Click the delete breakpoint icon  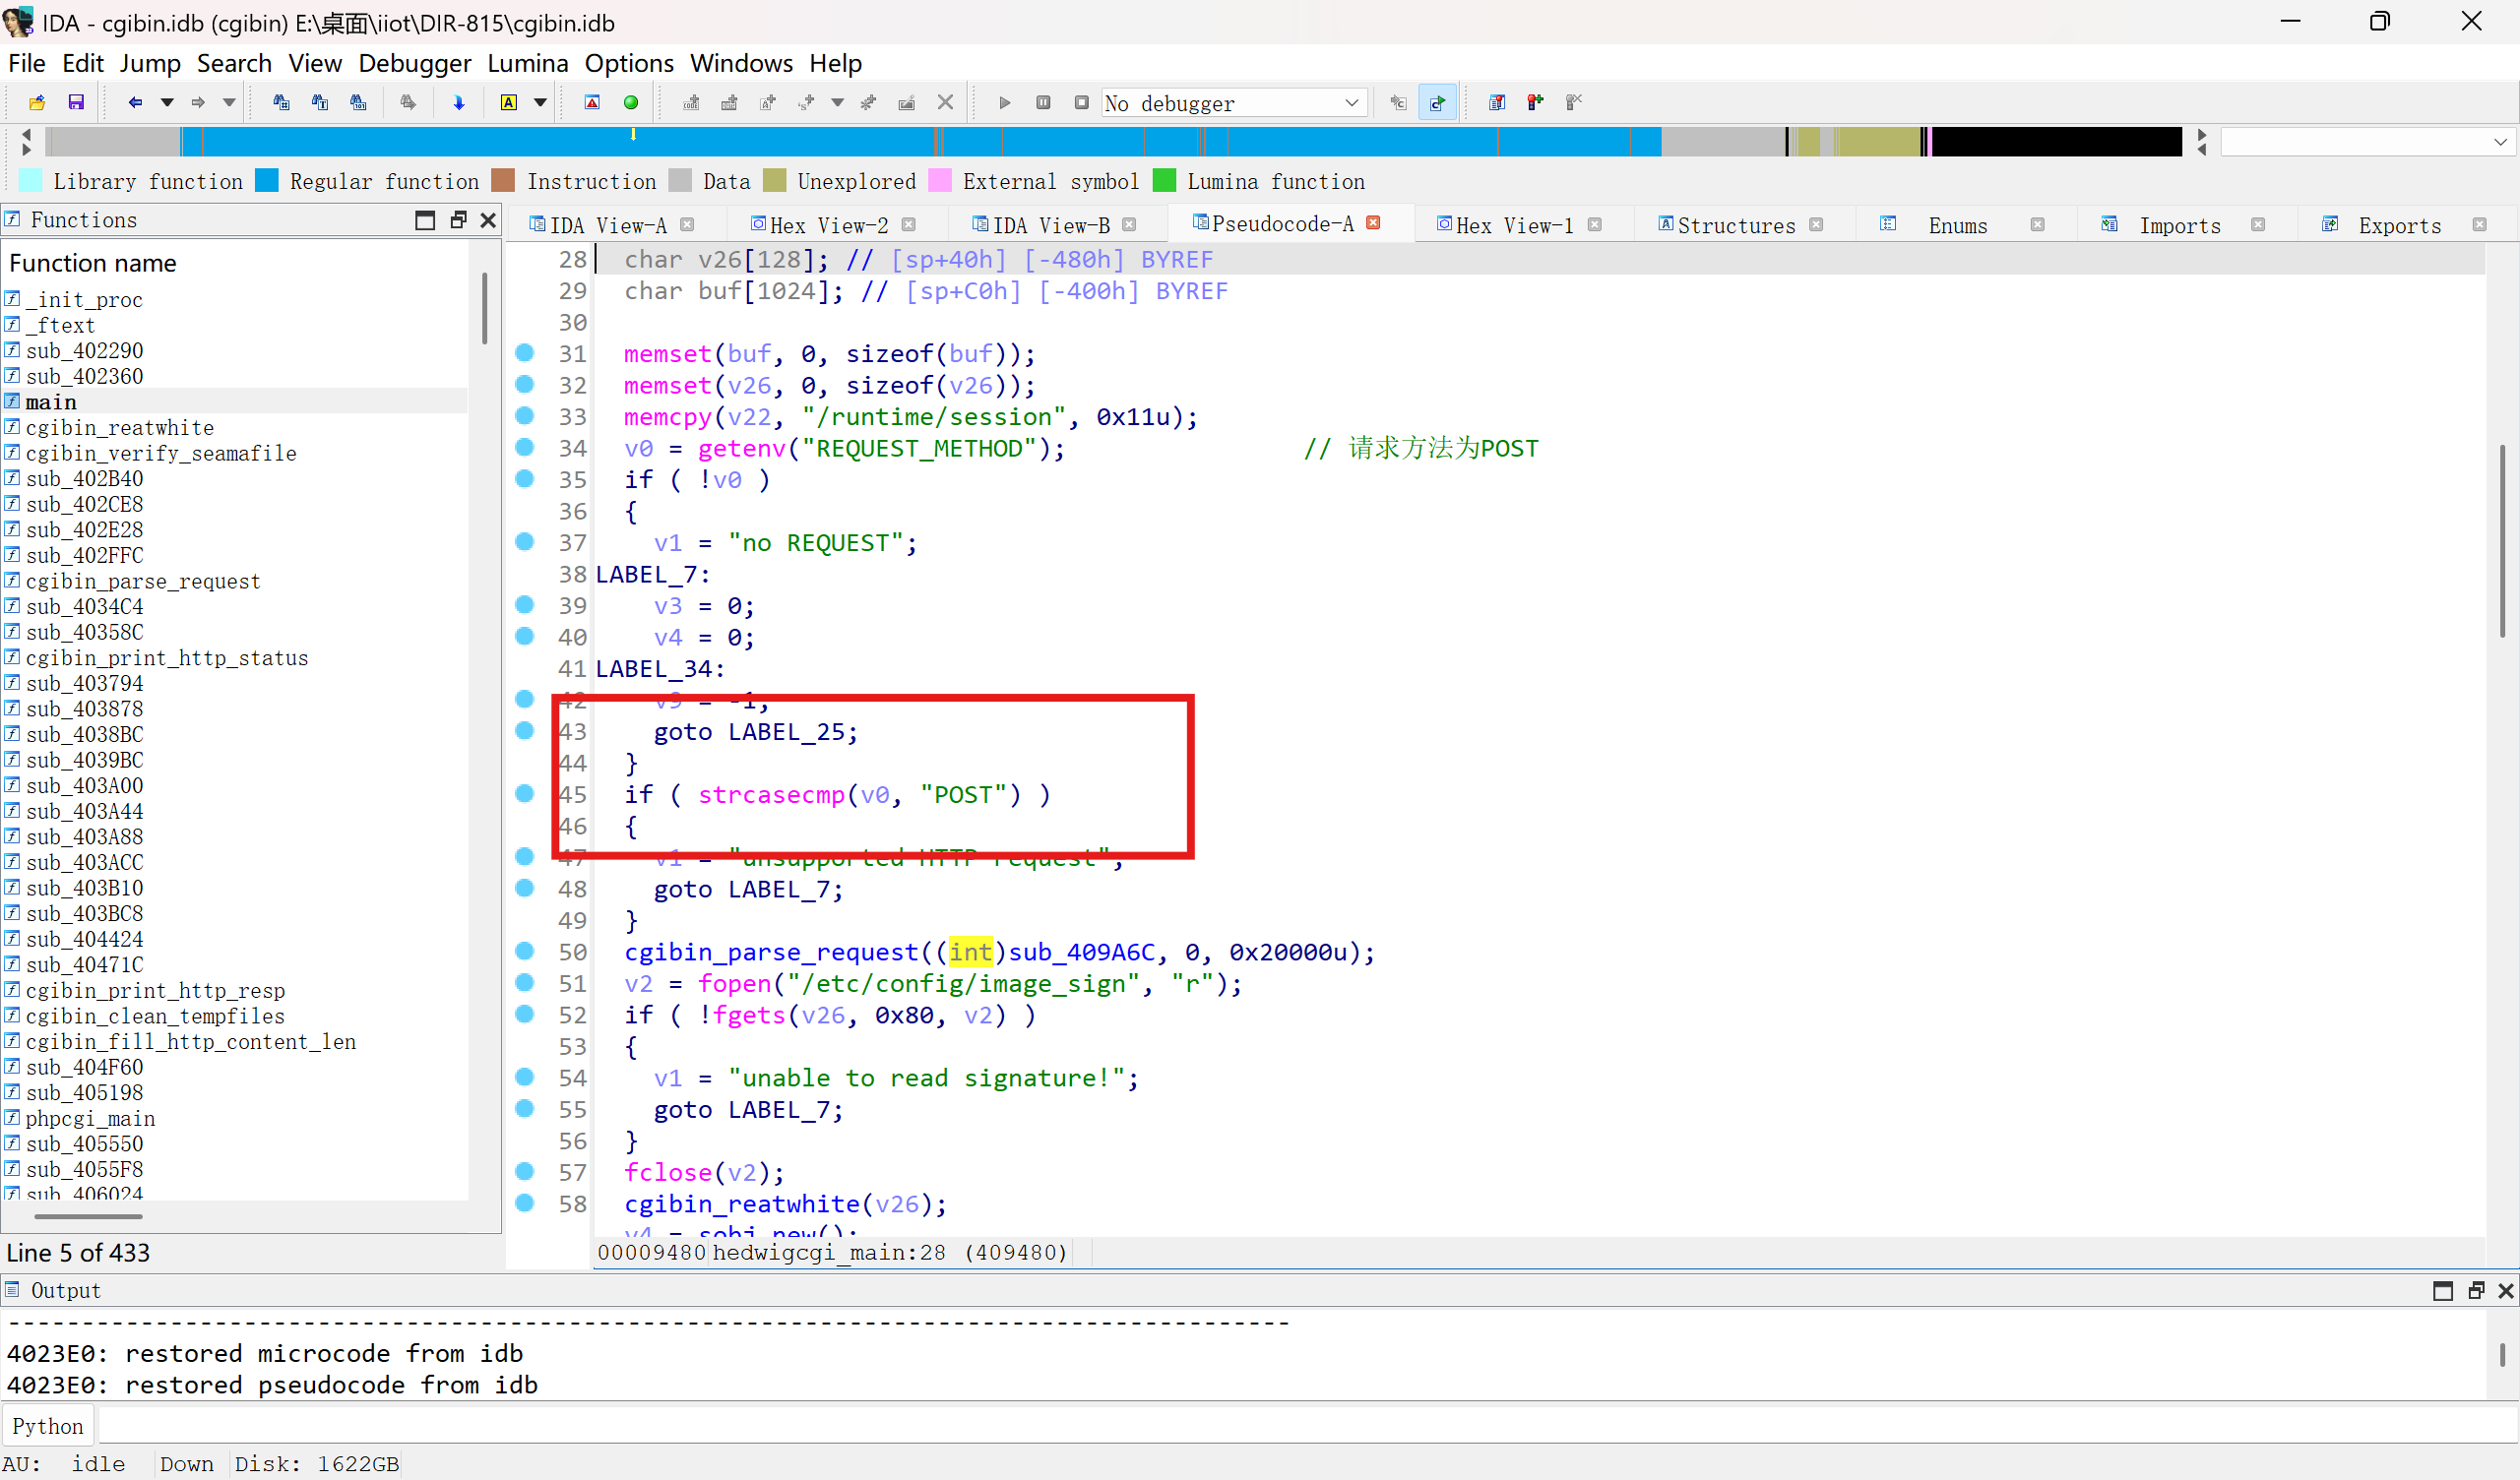click(x=1574, y=102)
